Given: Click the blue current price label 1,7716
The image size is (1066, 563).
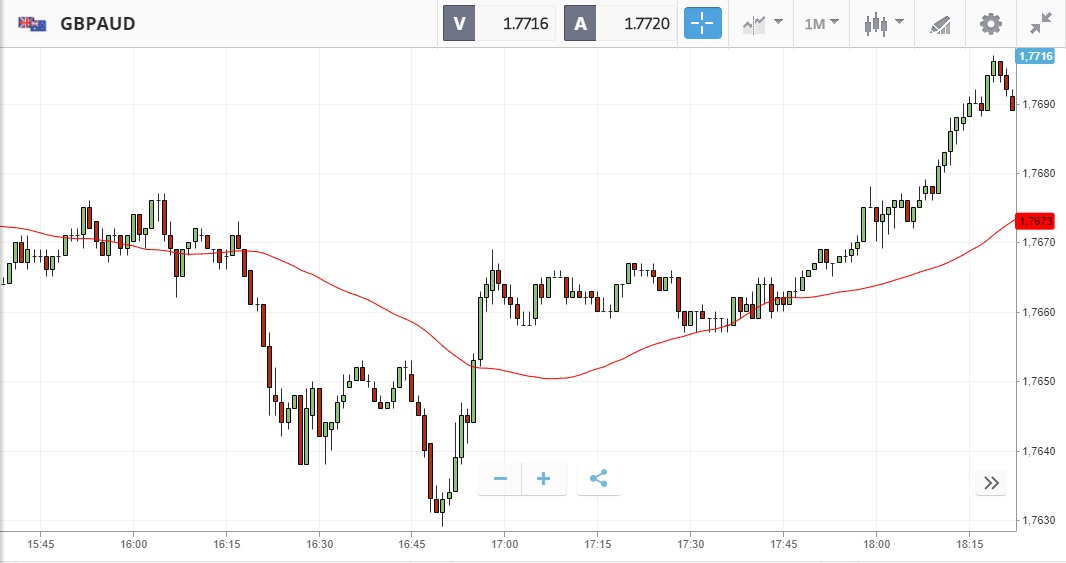Looking at the screenshot, I should pyautogui.click(x=1035, y=56).
